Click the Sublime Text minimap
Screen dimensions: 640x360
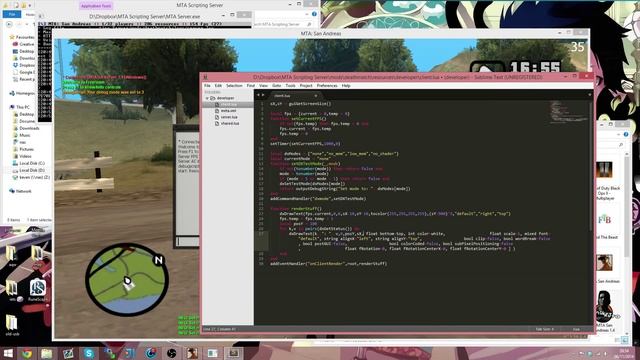569,112
